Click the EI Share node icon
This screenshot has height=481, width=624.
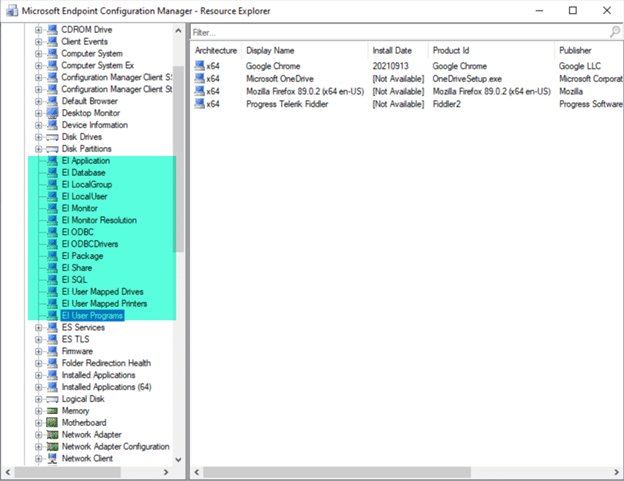tap(52, 268)
